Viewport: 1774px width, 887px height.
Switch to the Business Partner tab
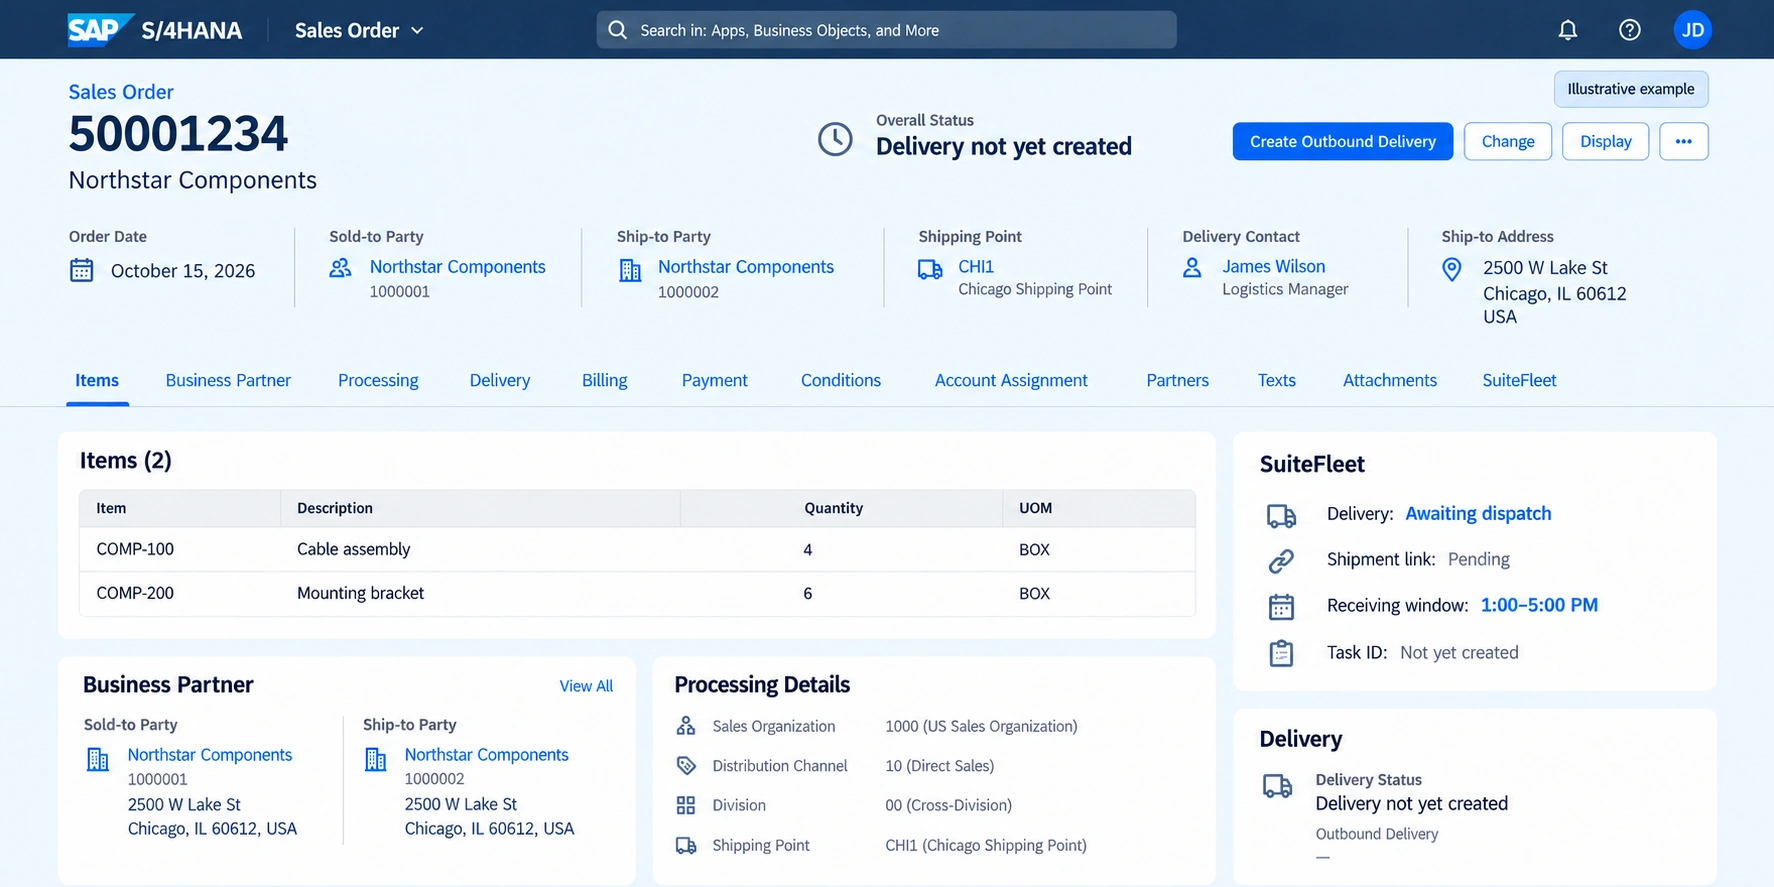[x=228, y=380]
